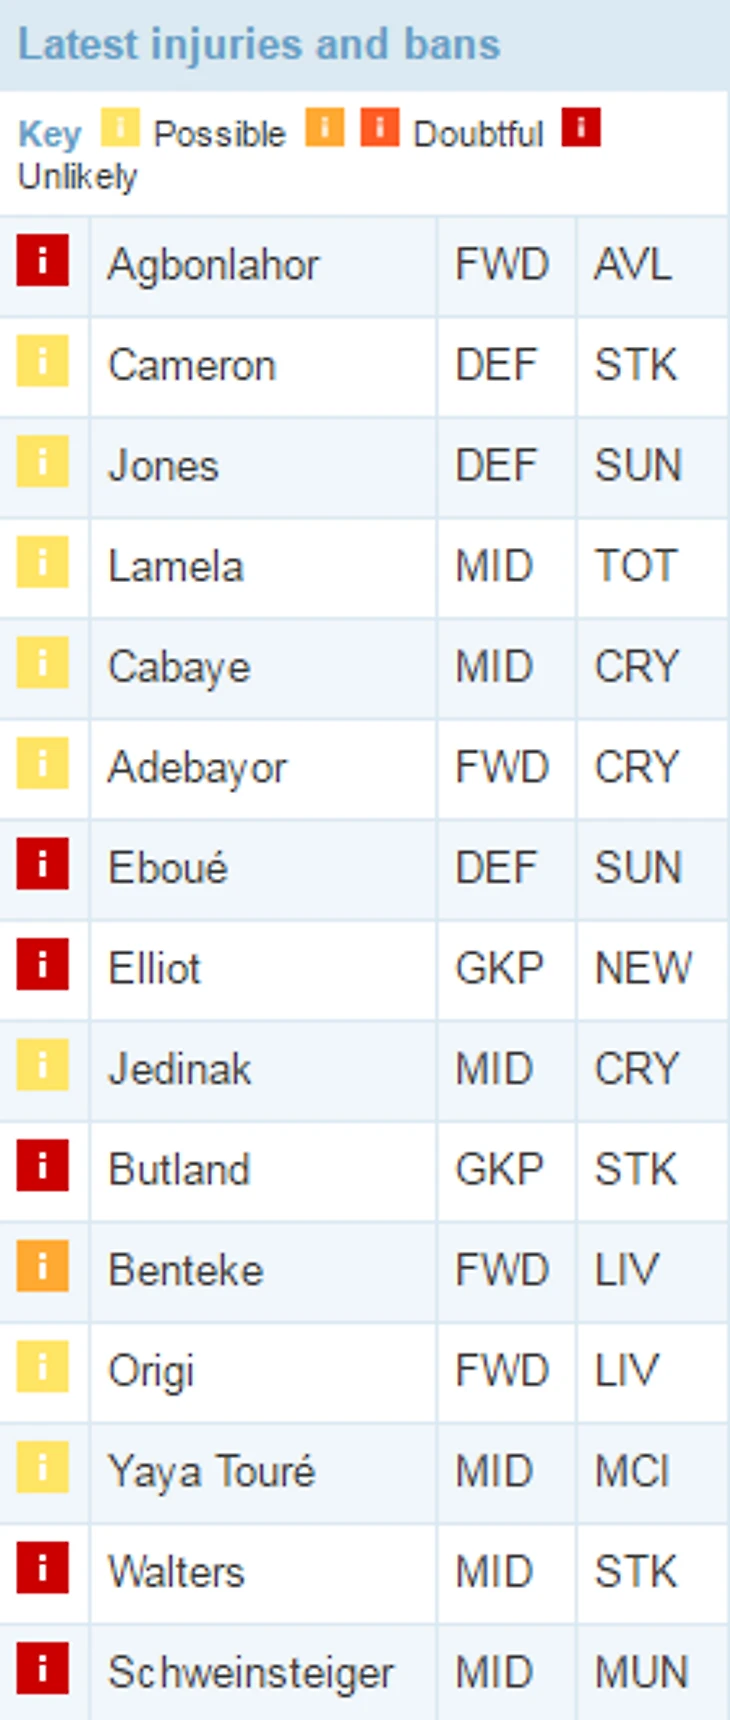
Task: Click on Adebayor player name
Action: tap(197, 768)
